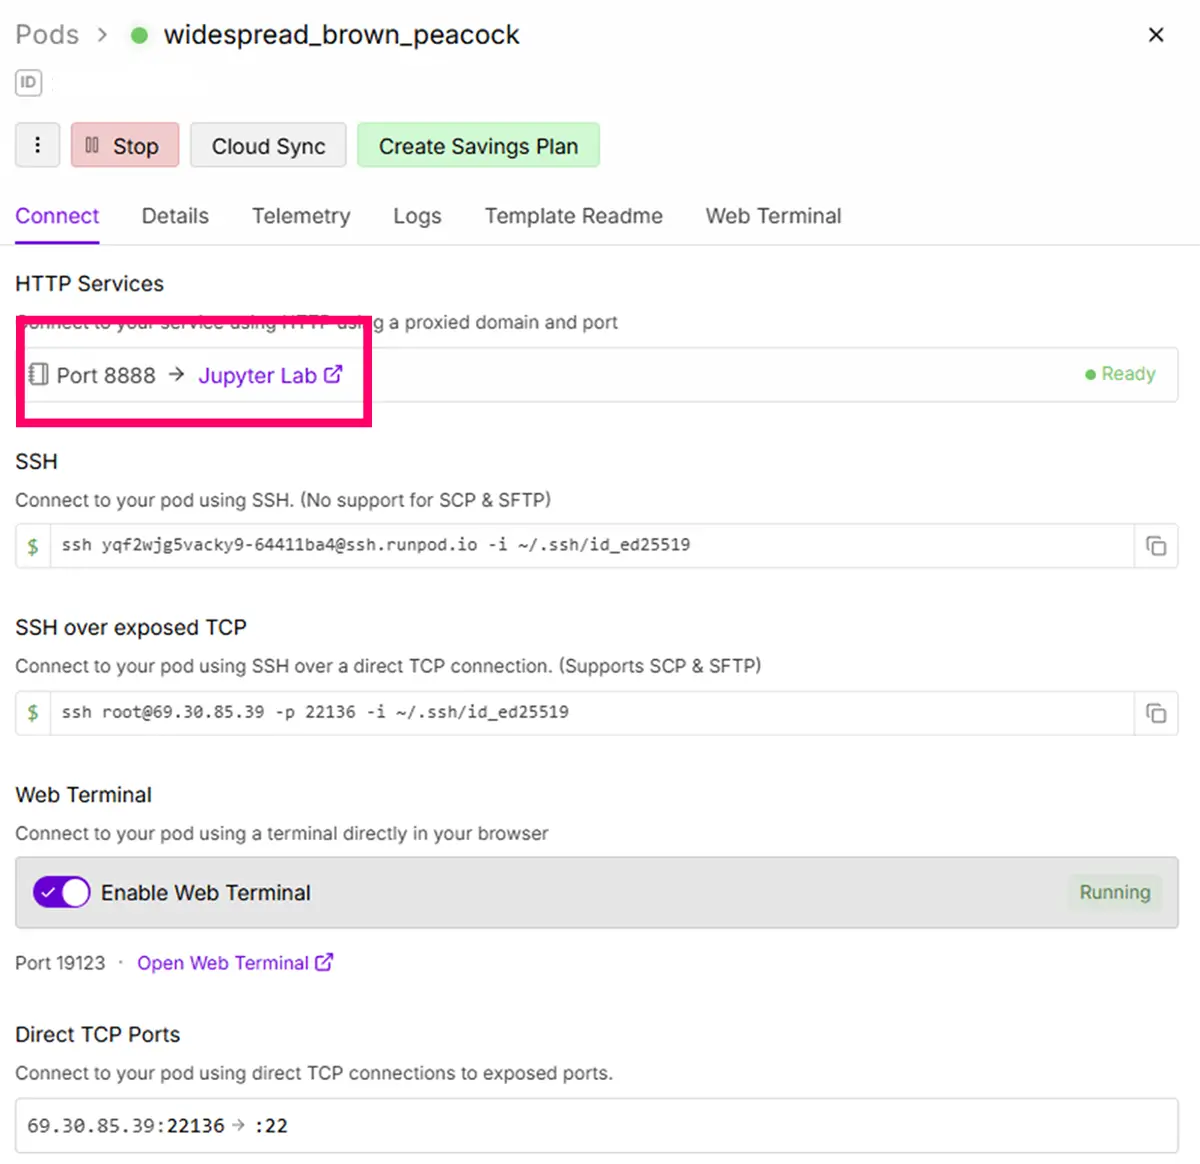
Task: Click the three-dot more options button
Action: coord(37,145)
